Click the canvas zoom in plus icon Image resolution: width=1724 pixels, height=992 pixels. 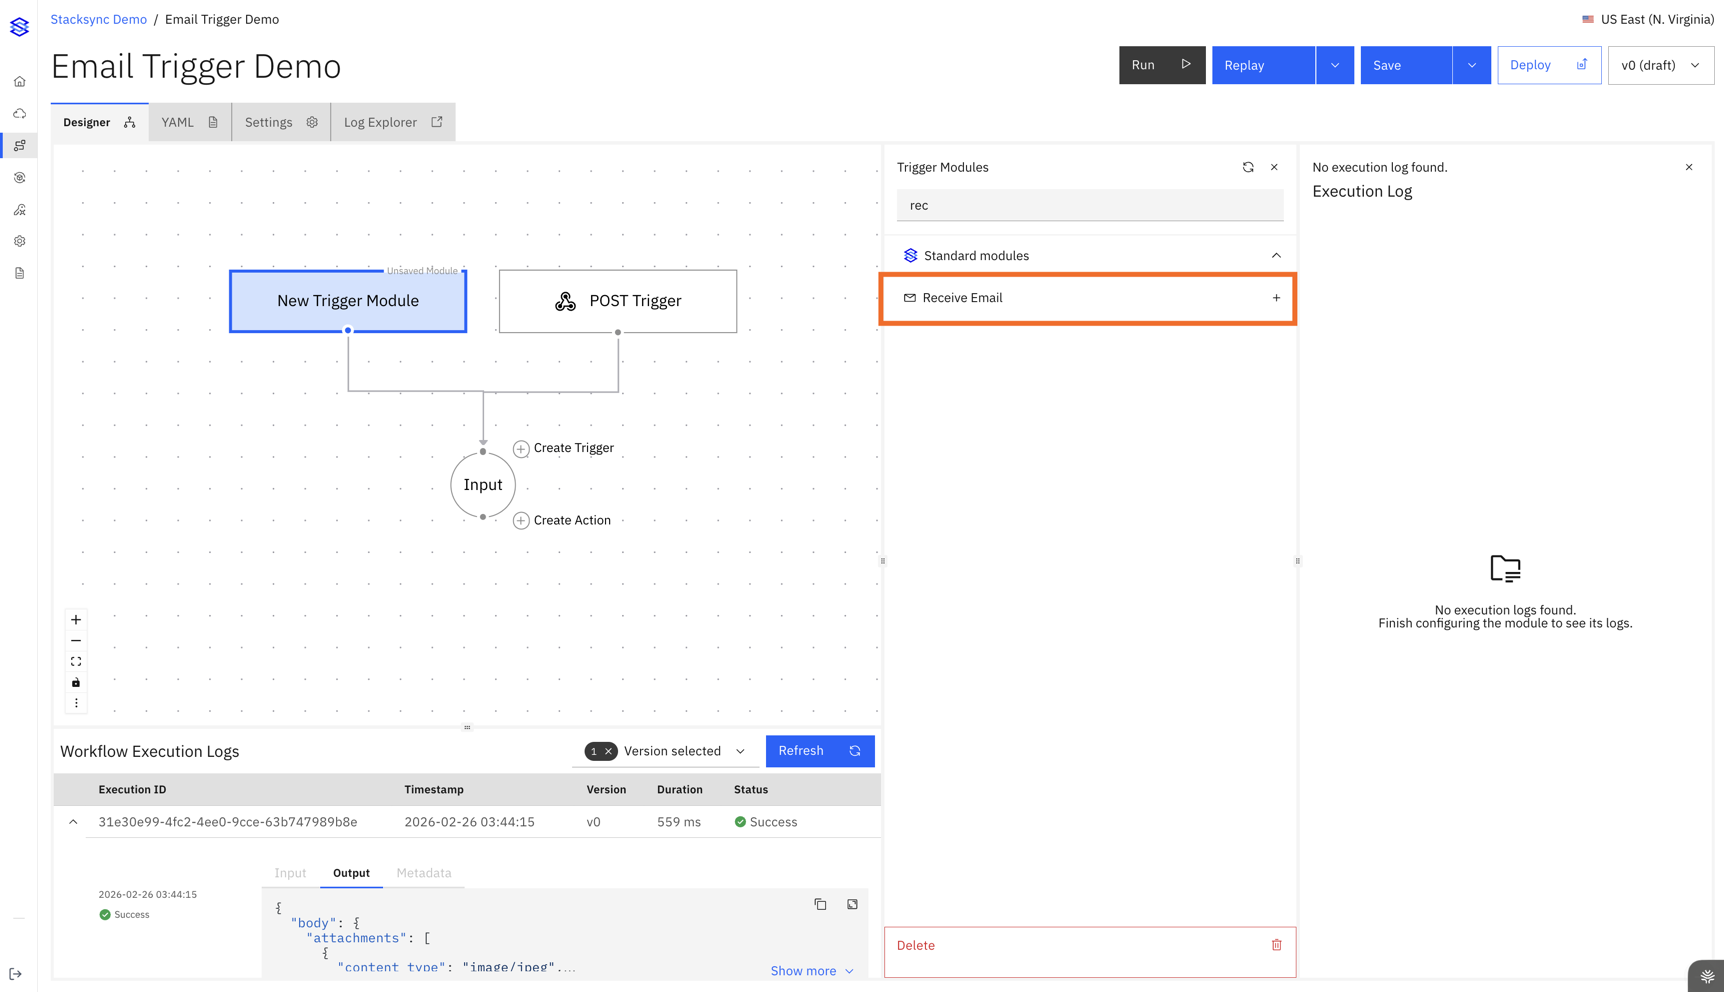(x=76, y=620)
